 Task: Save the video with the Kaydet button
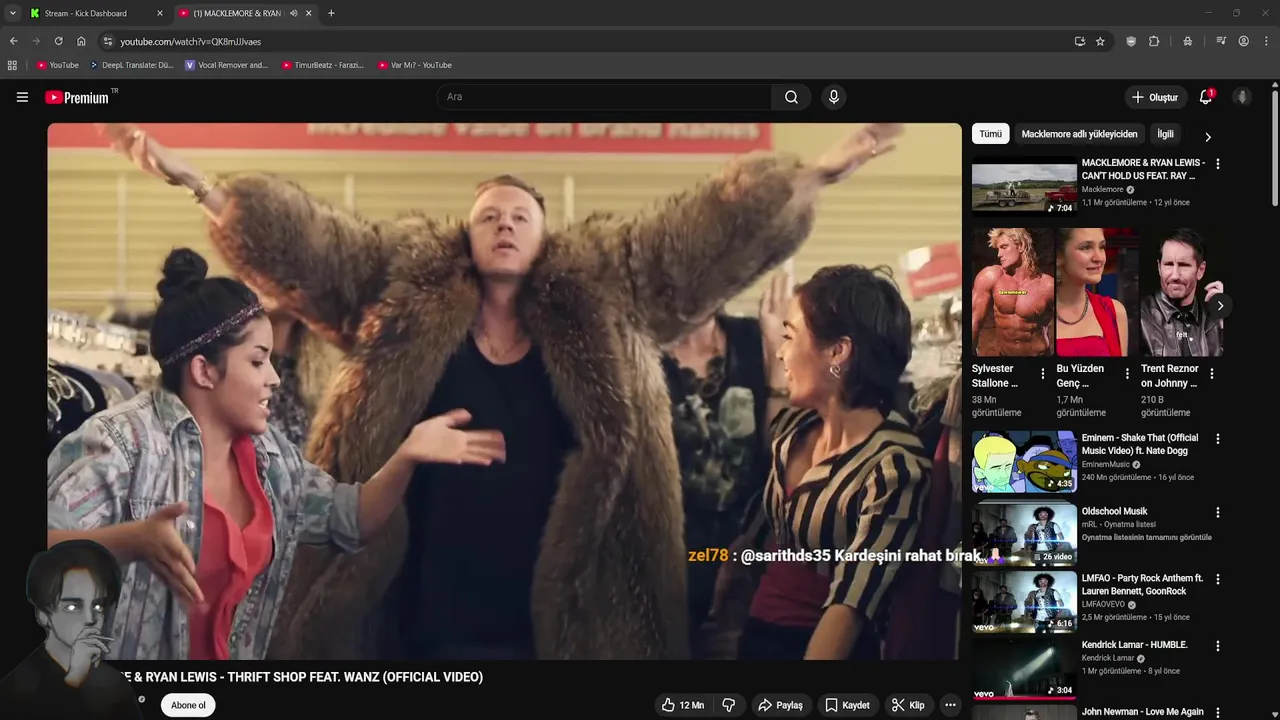pos(847,705)
